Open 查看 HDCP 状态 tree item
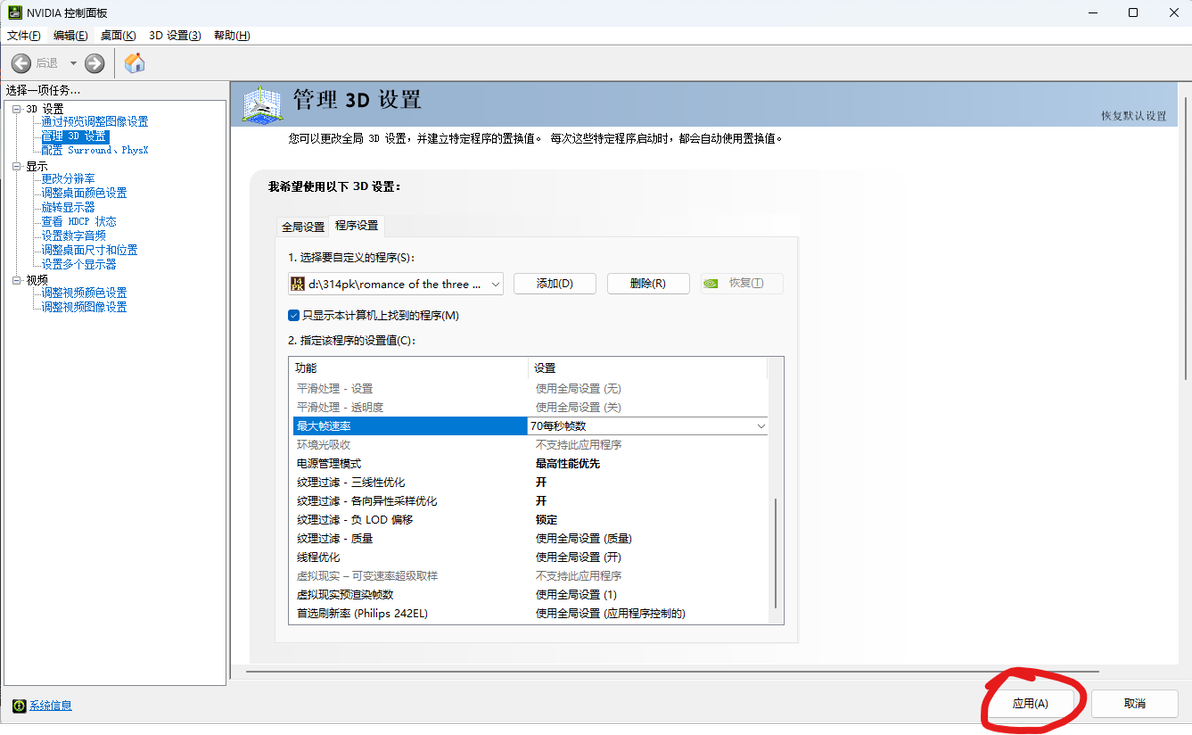 coord(78,221)
